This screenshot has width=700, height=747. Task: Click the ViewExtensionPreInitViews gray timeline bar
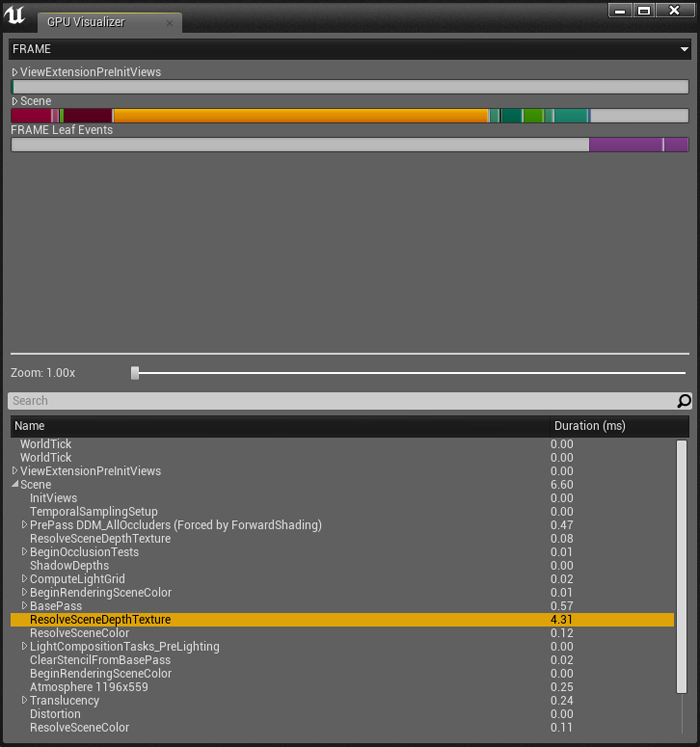350,87
